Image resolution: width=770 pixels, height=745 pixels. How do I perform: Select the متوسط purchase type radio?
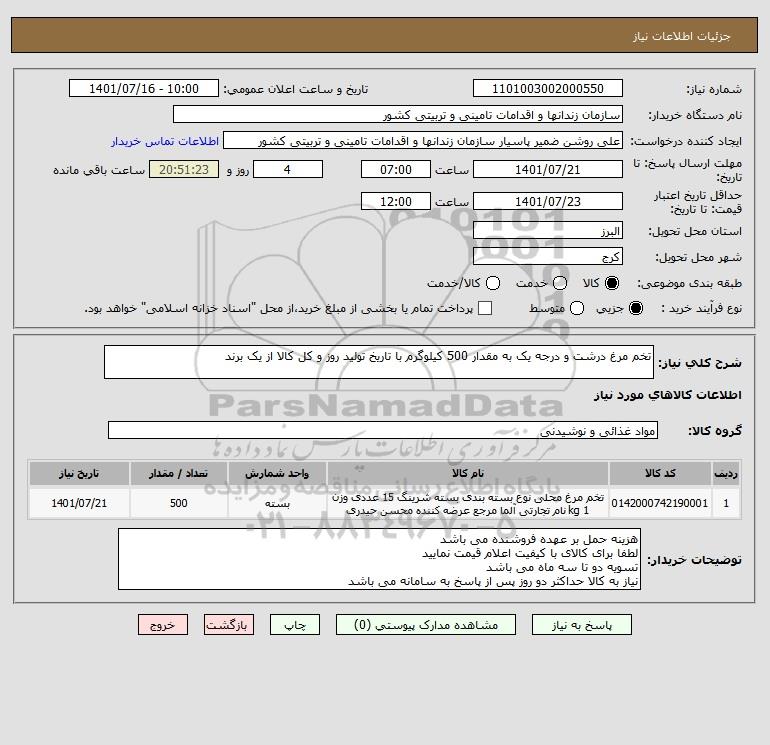point(577,308)
